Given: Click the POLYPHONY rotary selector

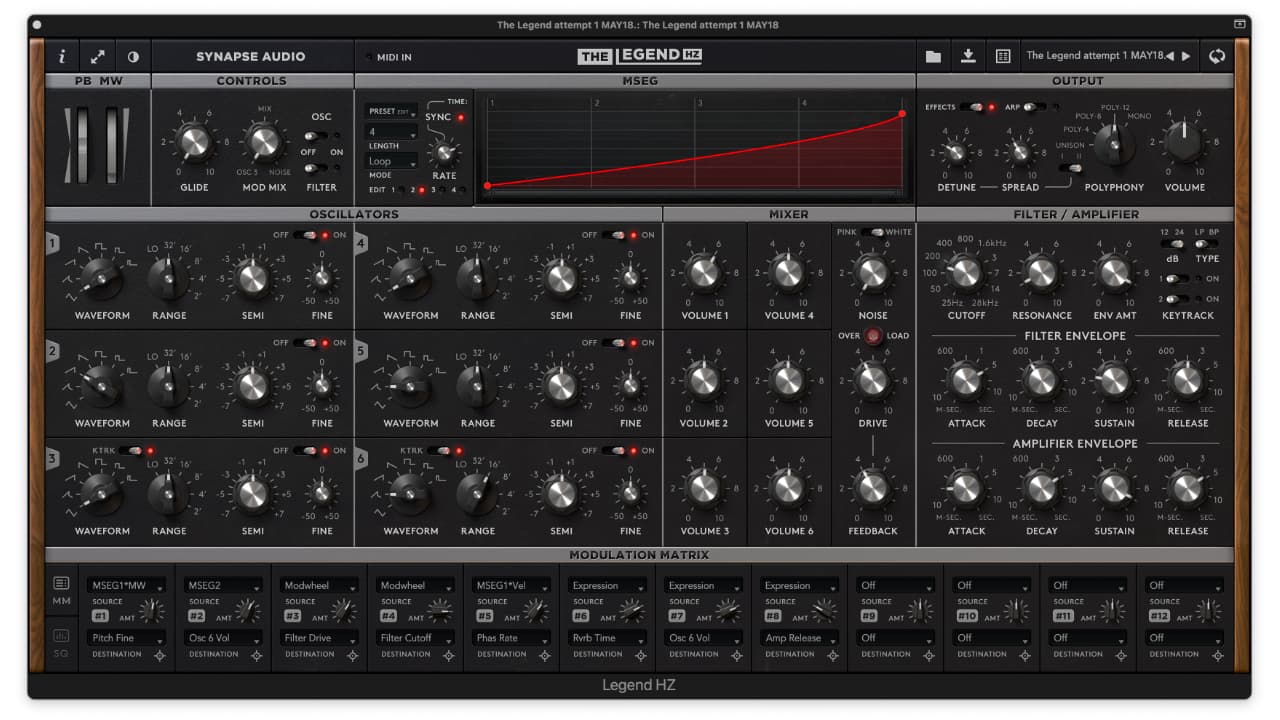Looking at the screenshot, I should click(1113, 145).
